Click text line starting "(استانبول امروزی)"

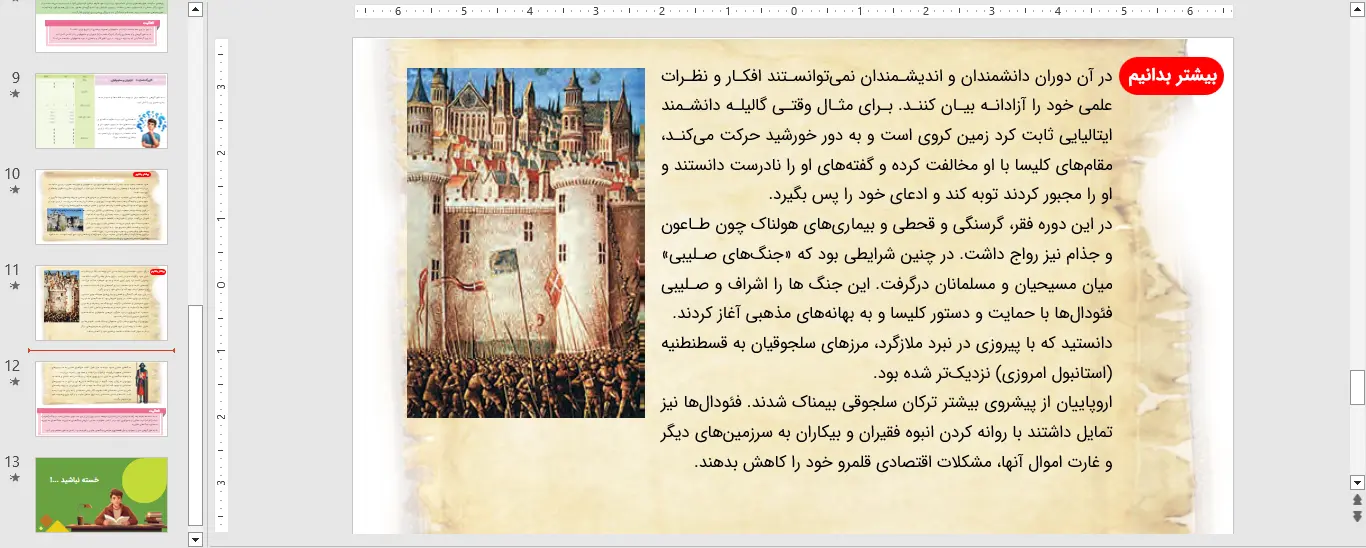pos(992,373)
